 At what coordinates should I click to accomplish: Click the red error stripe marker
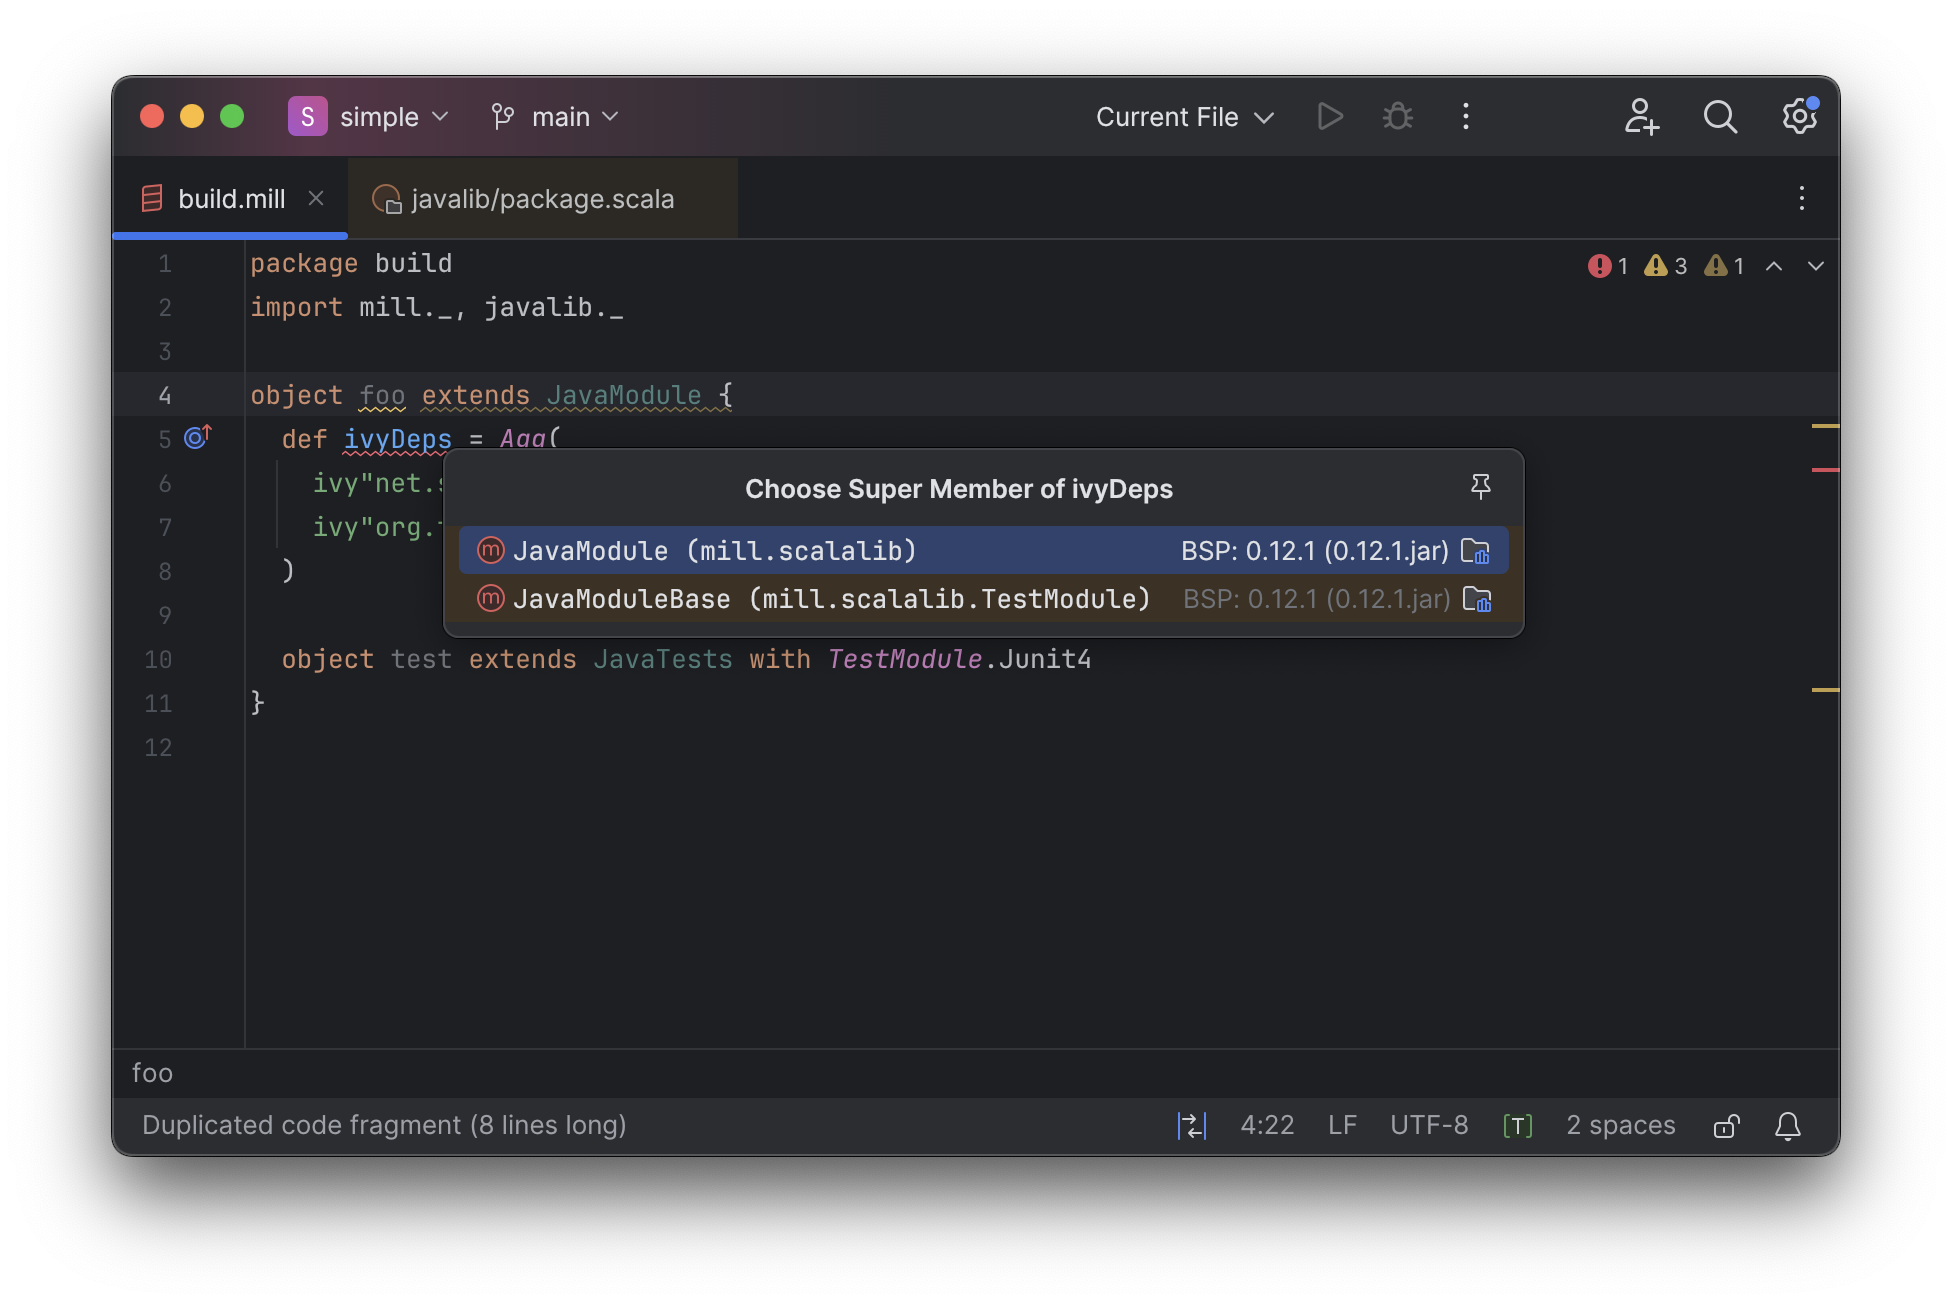pyautogui.click(x=1825, y=469)
